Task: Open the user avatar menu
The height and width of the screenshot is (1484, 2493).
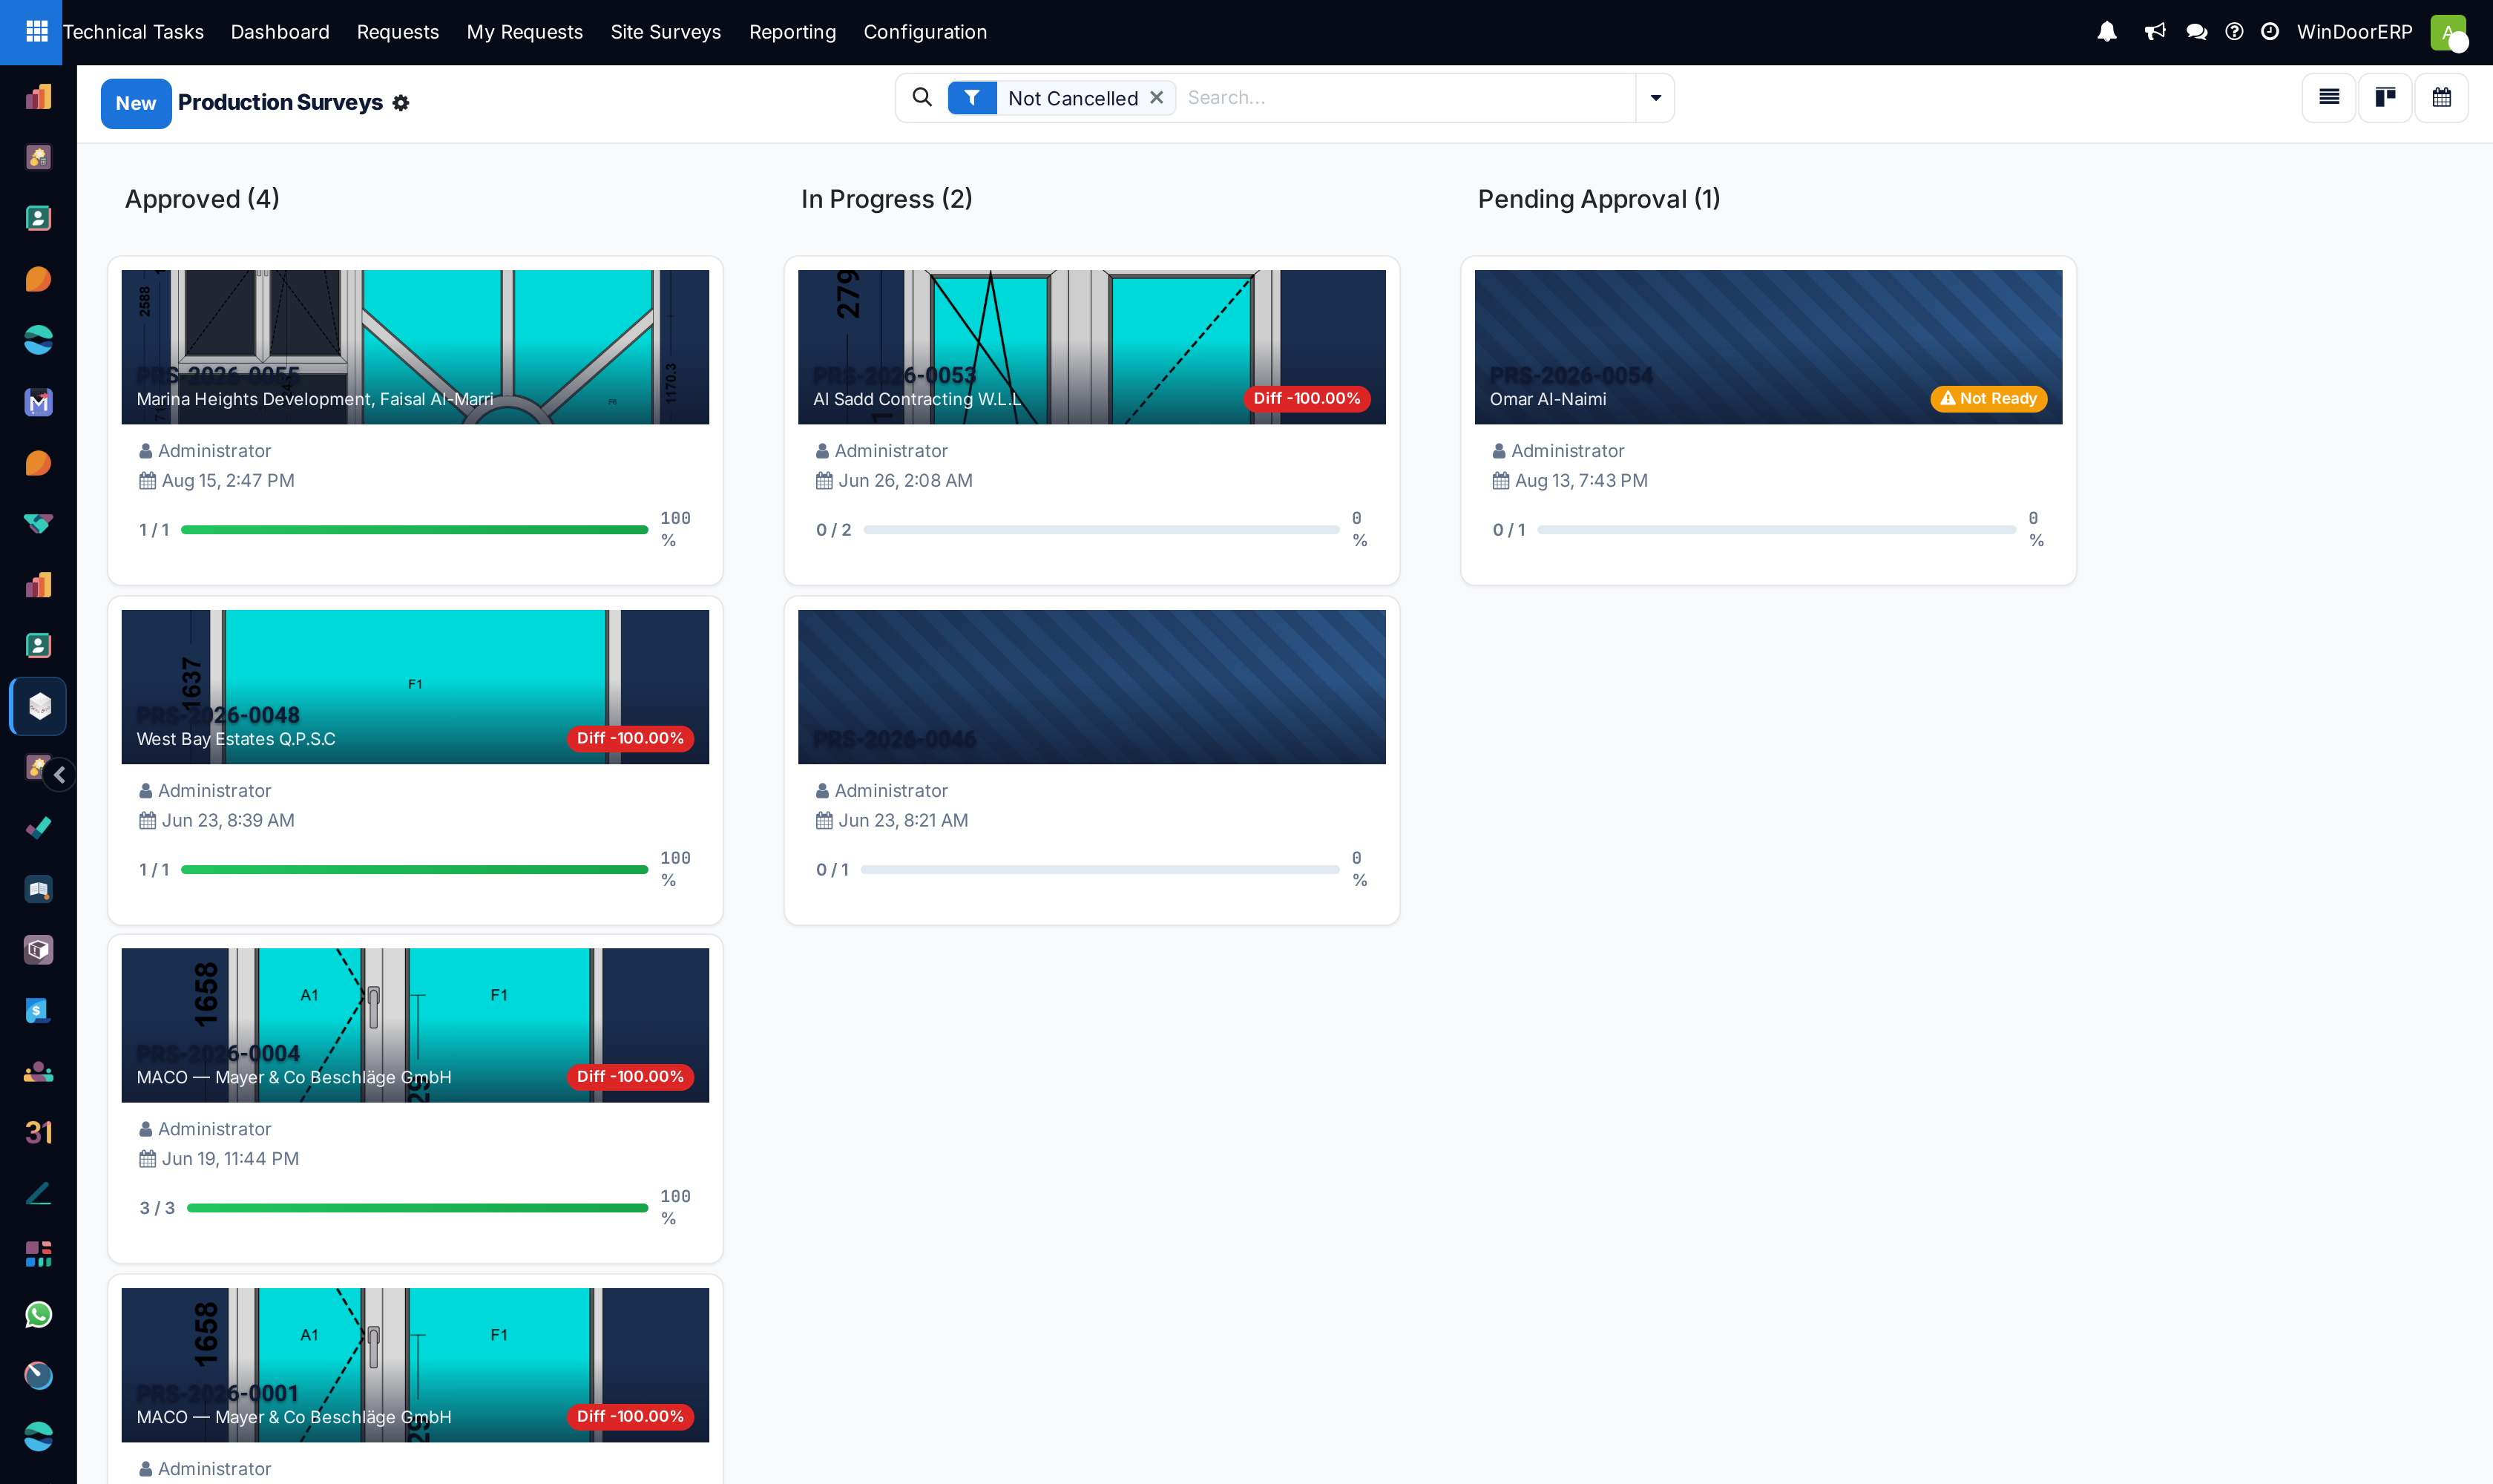Action: coord(2448,32)
